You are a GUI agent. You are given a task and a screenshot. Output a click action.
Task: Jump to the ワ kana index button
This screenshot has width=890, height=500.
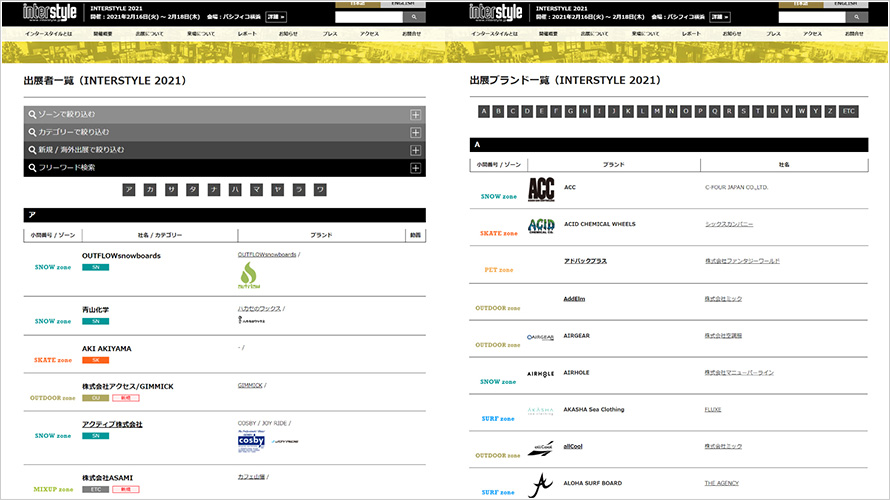click(x=320, y=190)
